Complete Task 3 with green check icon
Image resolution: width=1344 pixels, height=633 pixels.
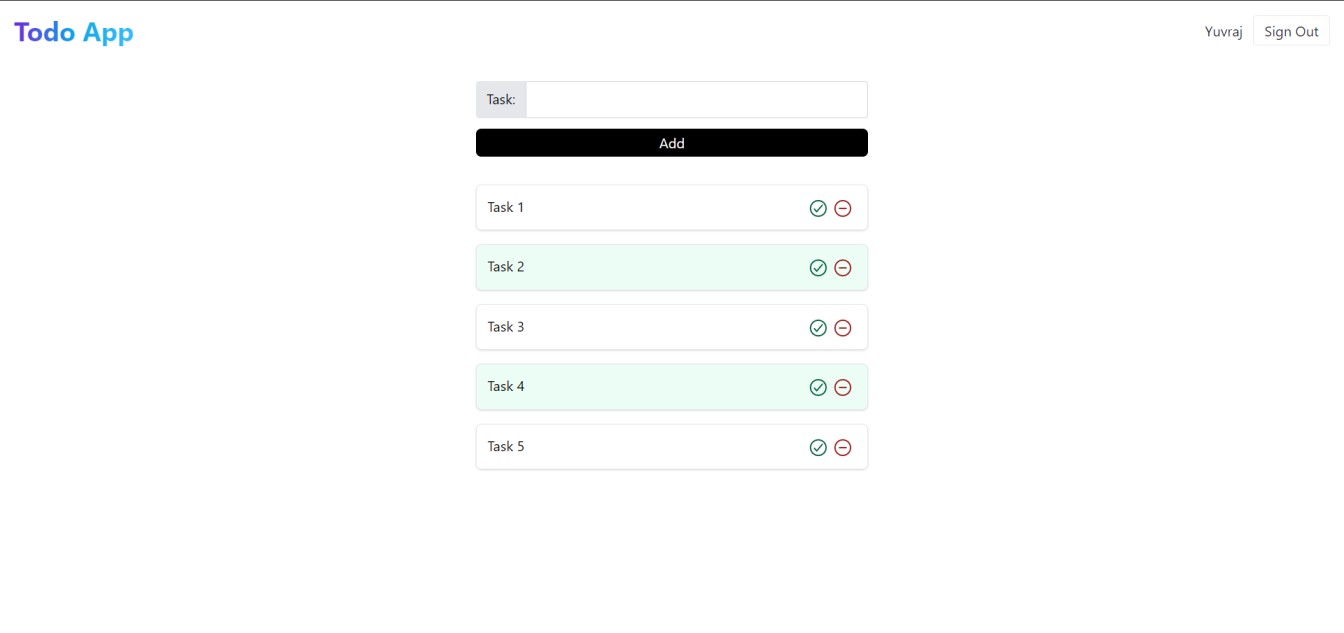818,328
